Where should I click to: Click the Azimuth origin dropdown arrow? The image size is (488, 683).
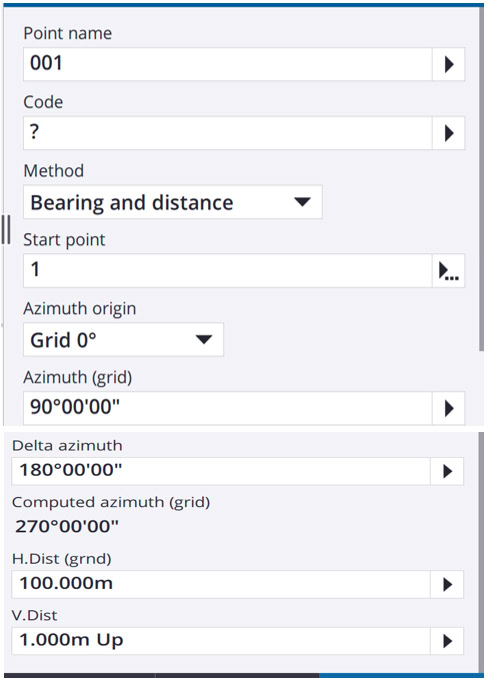(x=203, y=340)
